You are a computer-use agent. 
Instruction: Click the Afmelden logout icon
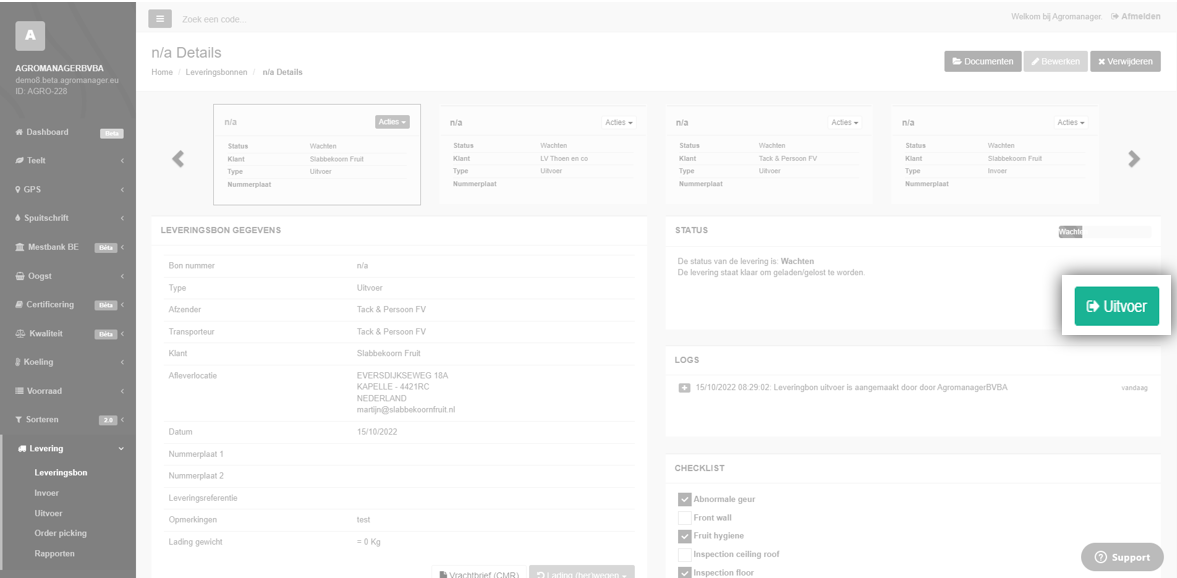point(1115,17)
